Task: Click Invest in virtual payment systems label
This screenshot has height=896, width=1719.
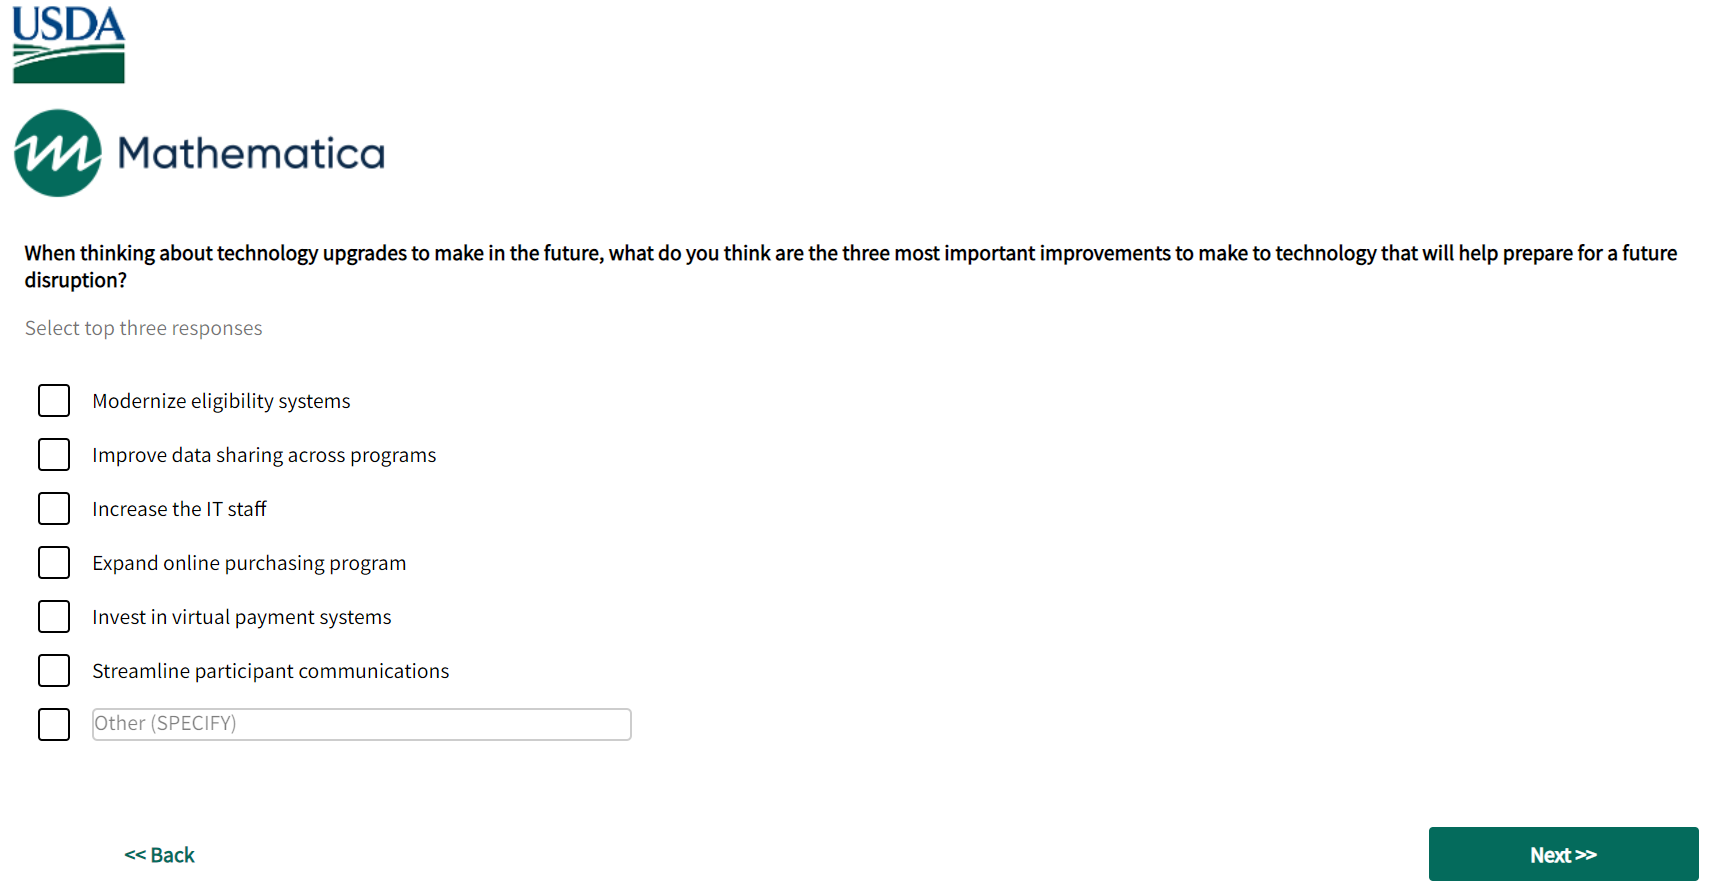Action: (x=241, y=617)
